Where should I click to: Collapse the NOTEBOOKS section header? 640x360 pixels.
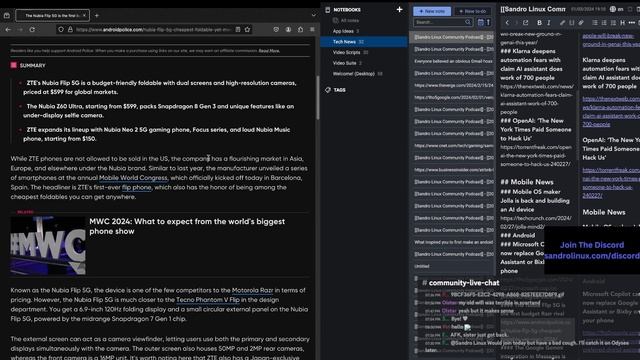click(347, 9)
